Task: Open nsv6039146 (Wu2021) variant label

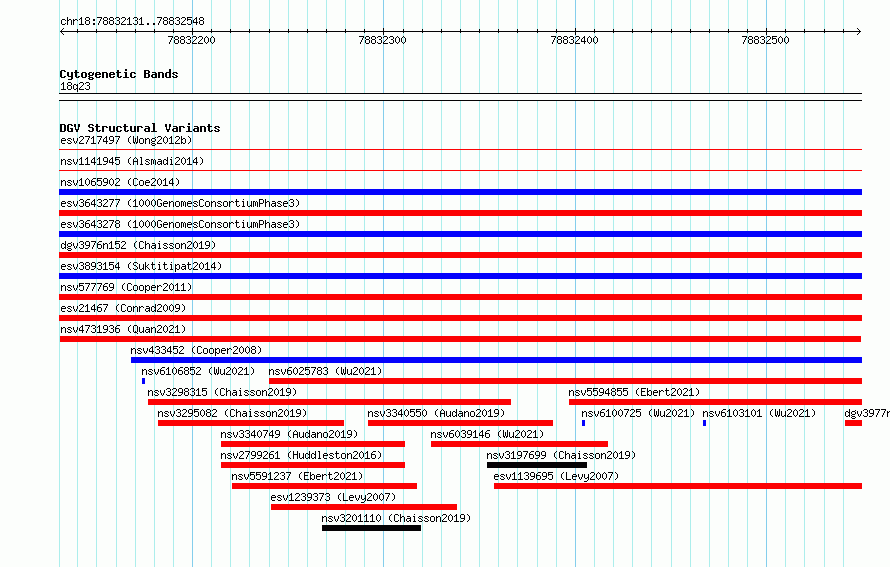Action: tap(487, 434)
